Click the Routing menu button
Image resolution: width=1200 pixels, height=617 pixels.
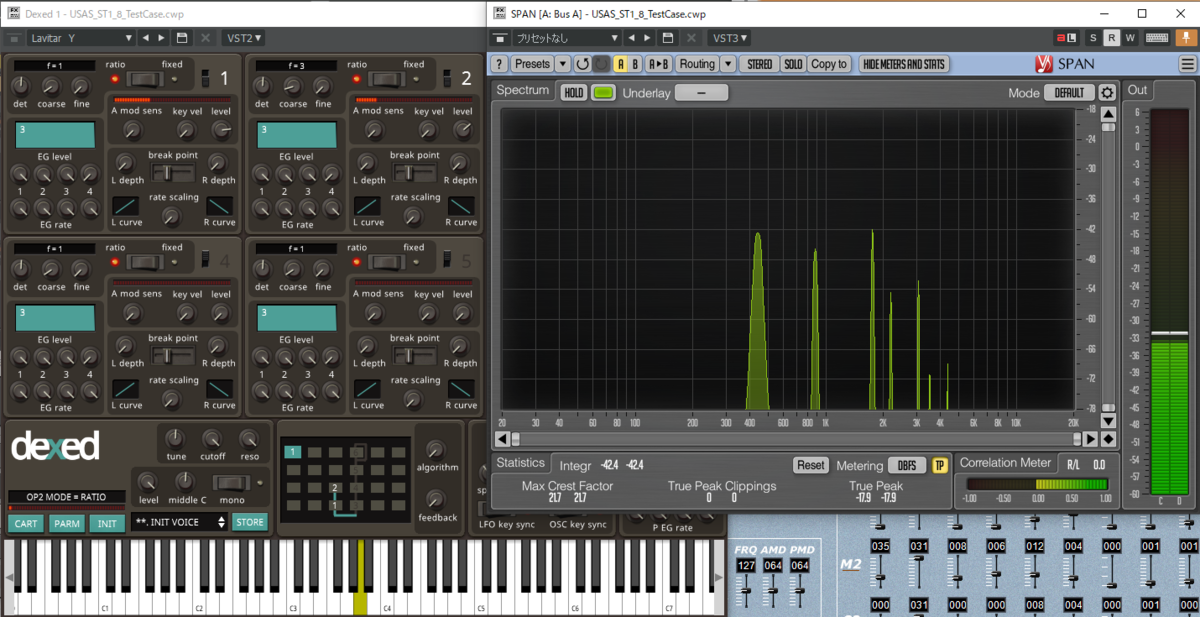tap(697, 64)
